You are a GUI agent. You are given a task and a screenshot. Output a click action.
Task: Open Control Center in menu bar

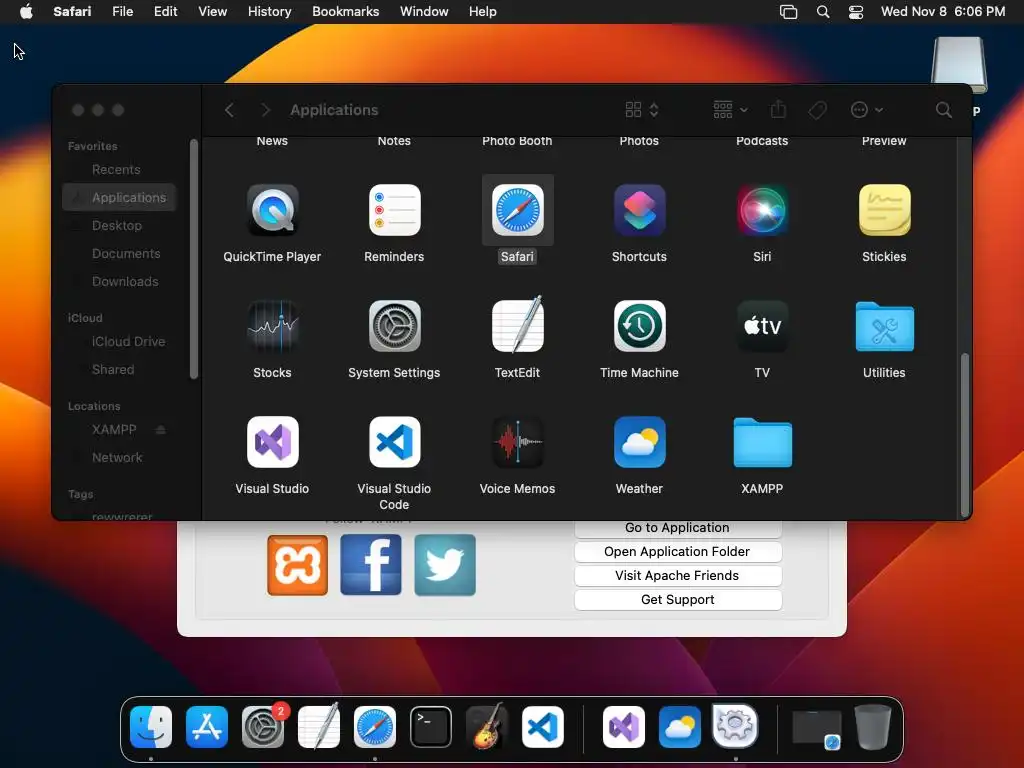coord(856,11)
